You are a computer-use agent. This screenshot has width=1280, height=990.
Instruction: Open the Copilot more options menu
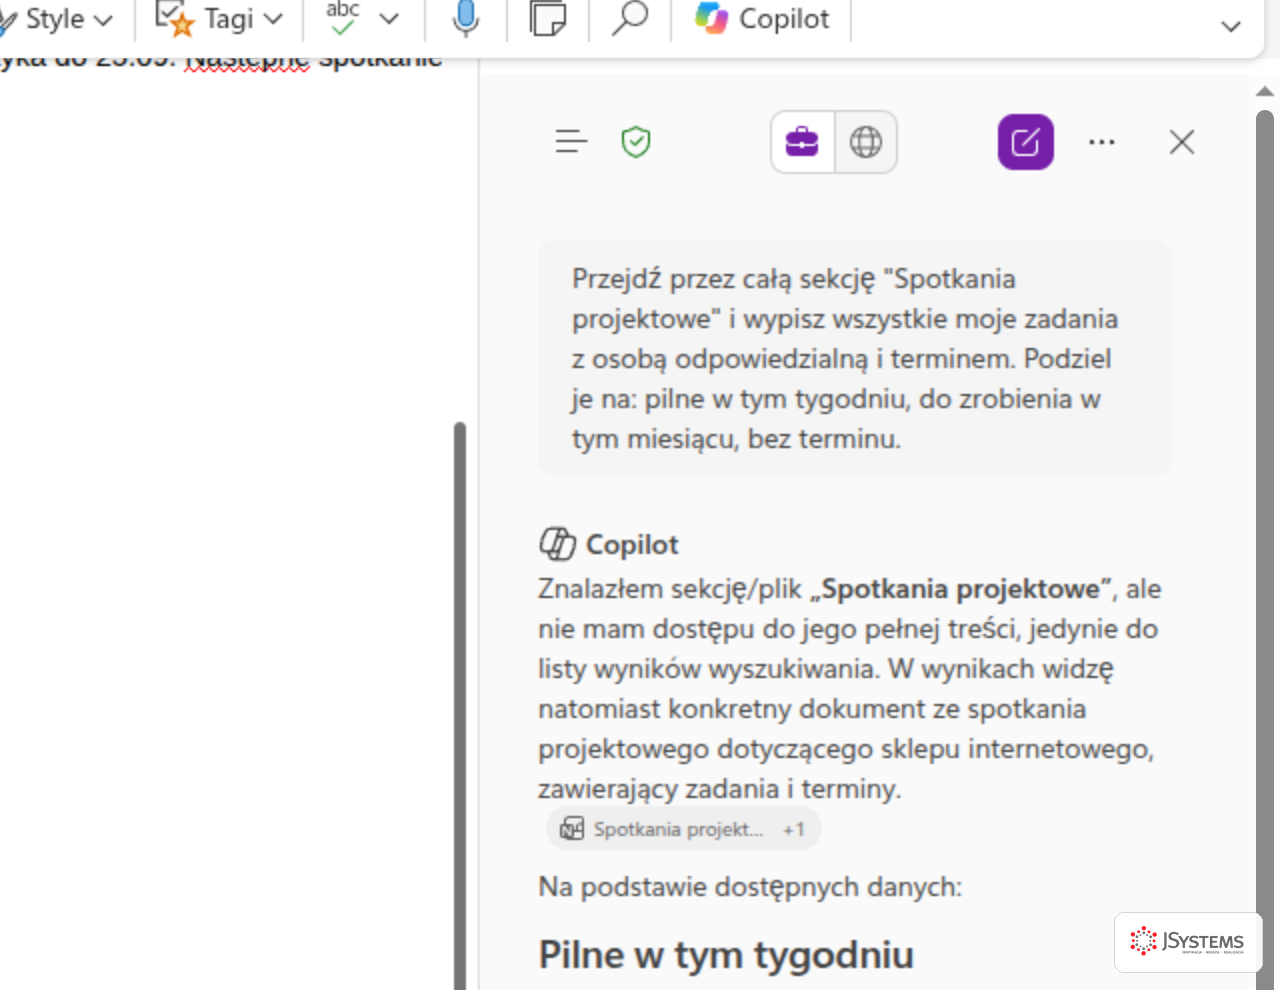point(1102,142)
